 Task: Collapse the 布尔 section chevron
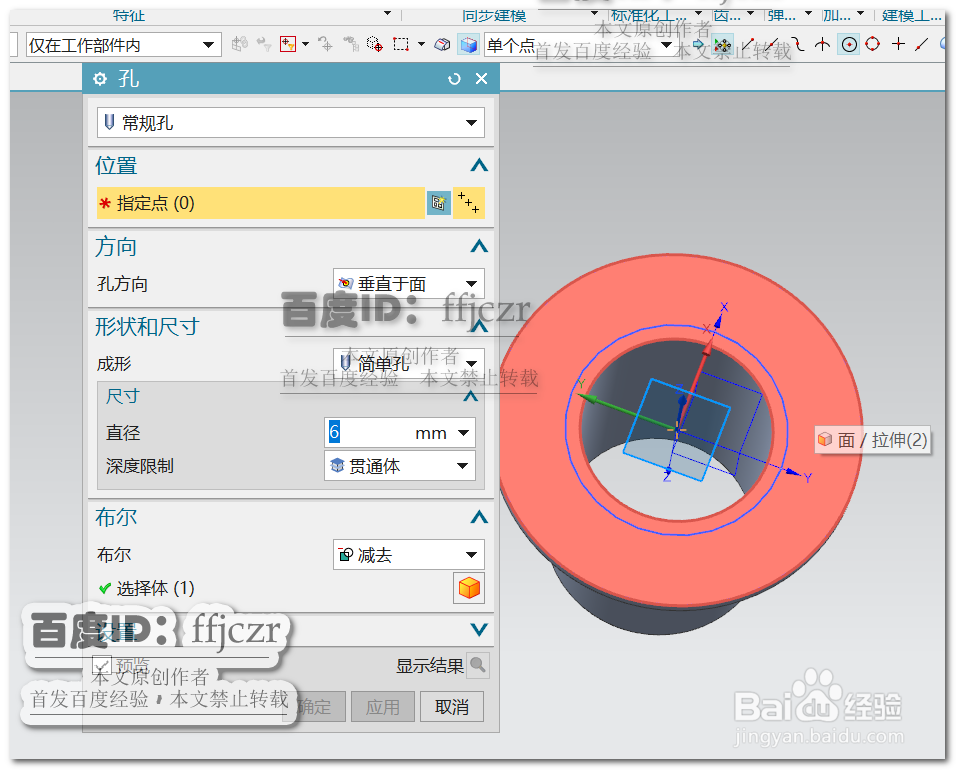click(x=479, y=517)
